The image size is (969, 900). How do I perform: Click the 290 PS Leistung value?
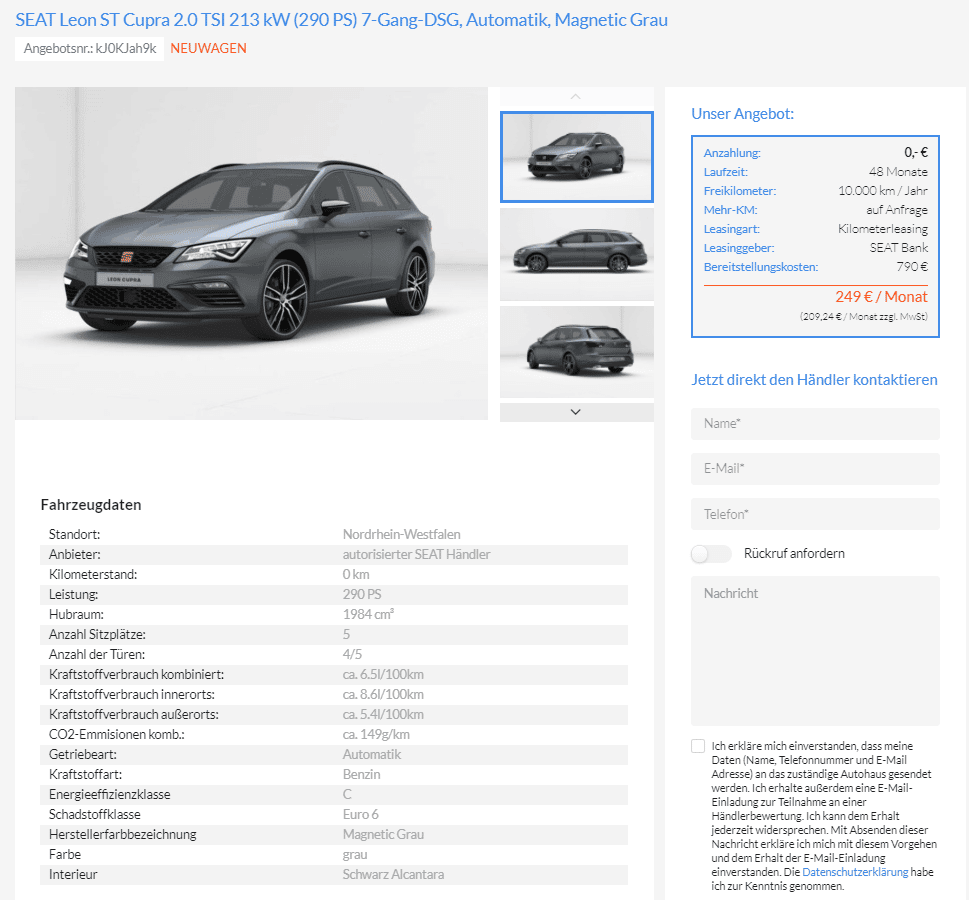coord(362,595)
